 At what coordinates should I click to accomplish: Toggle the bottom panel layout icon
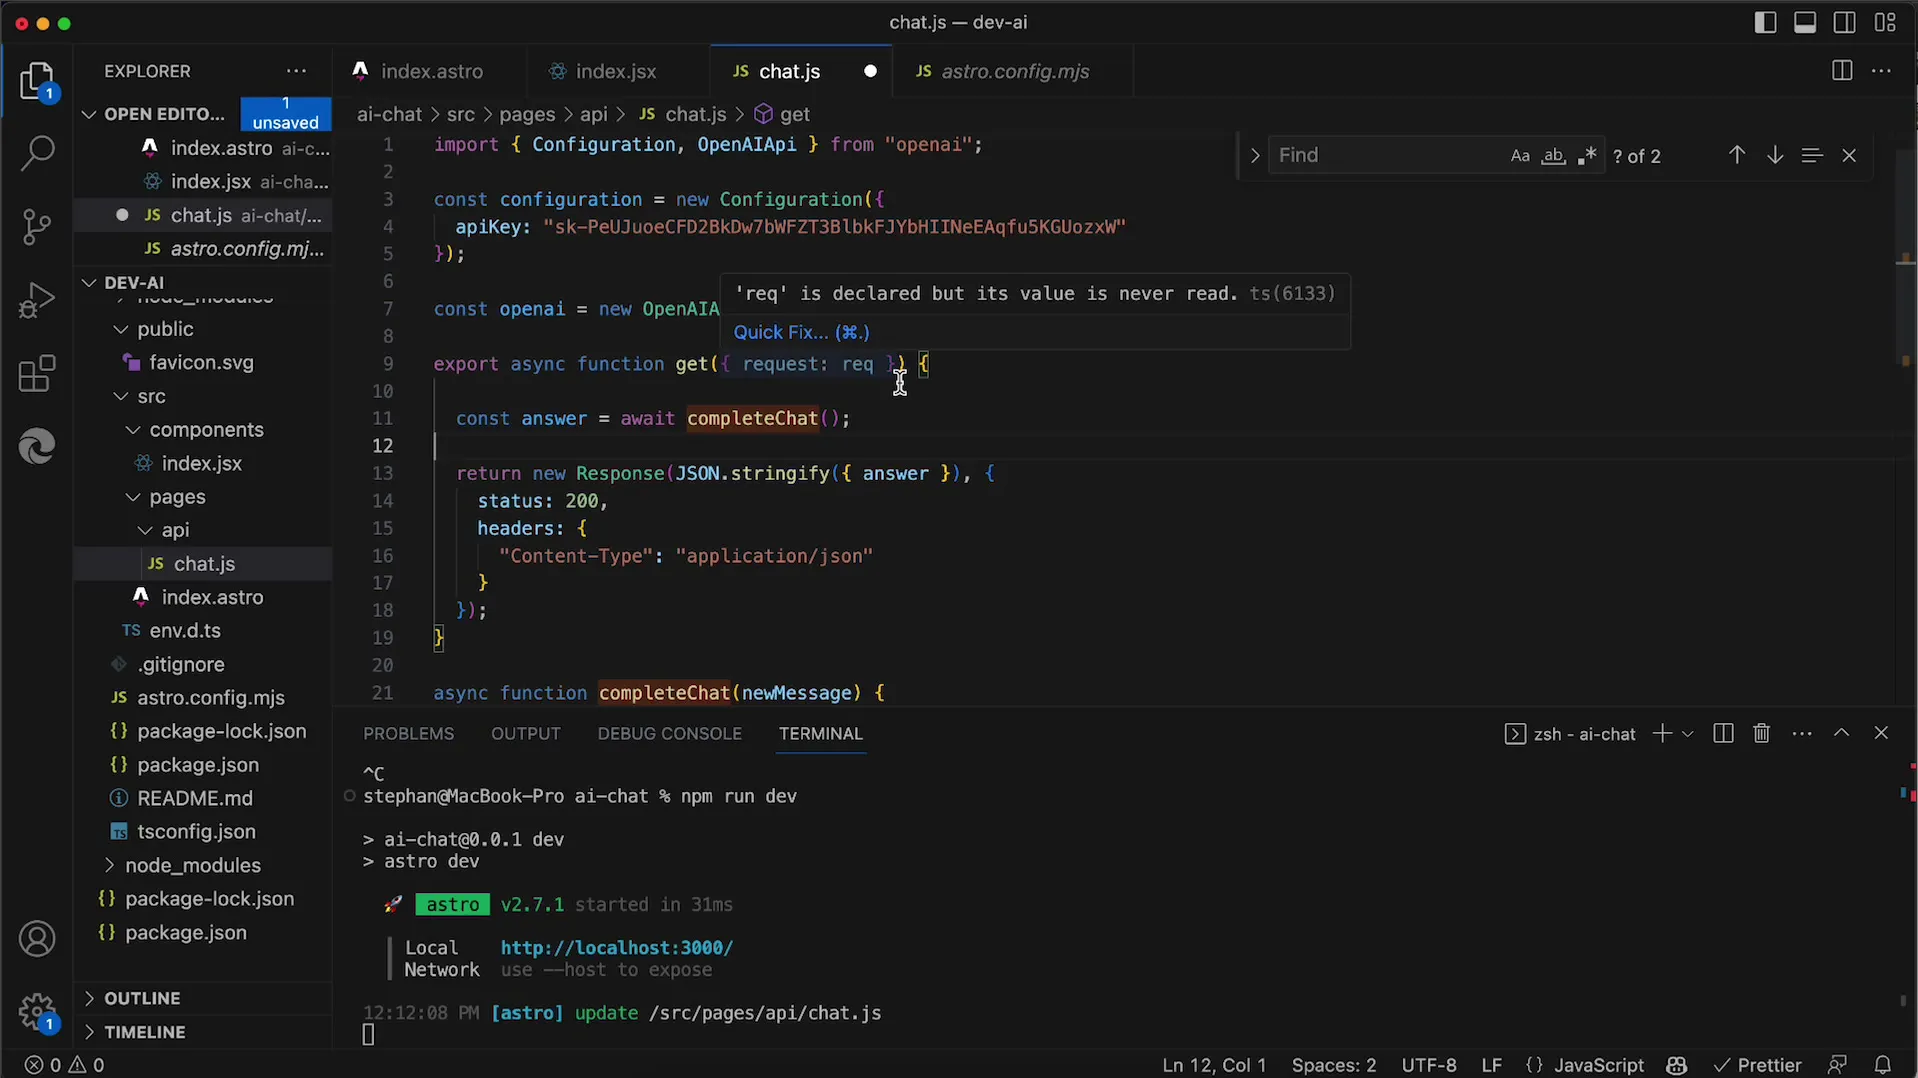point(1805,22)
